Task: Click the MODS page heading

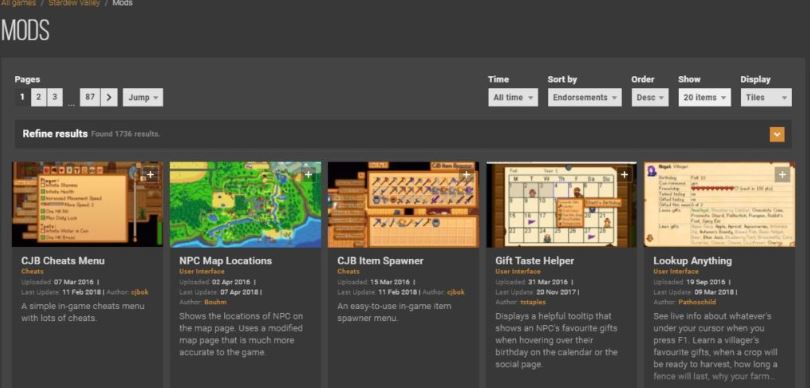Action: 25,30
